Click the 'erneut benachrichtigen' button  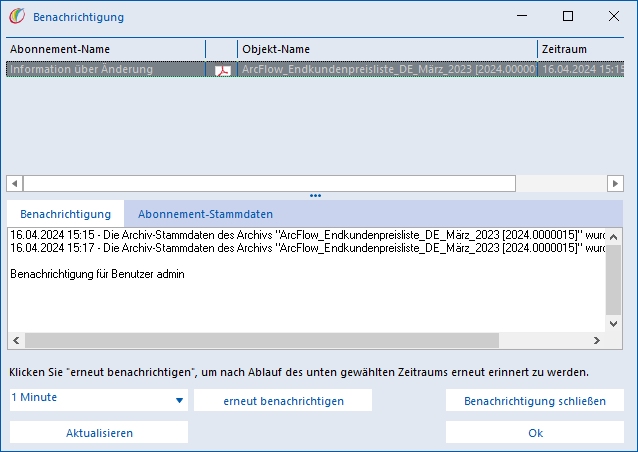[283, 401]
